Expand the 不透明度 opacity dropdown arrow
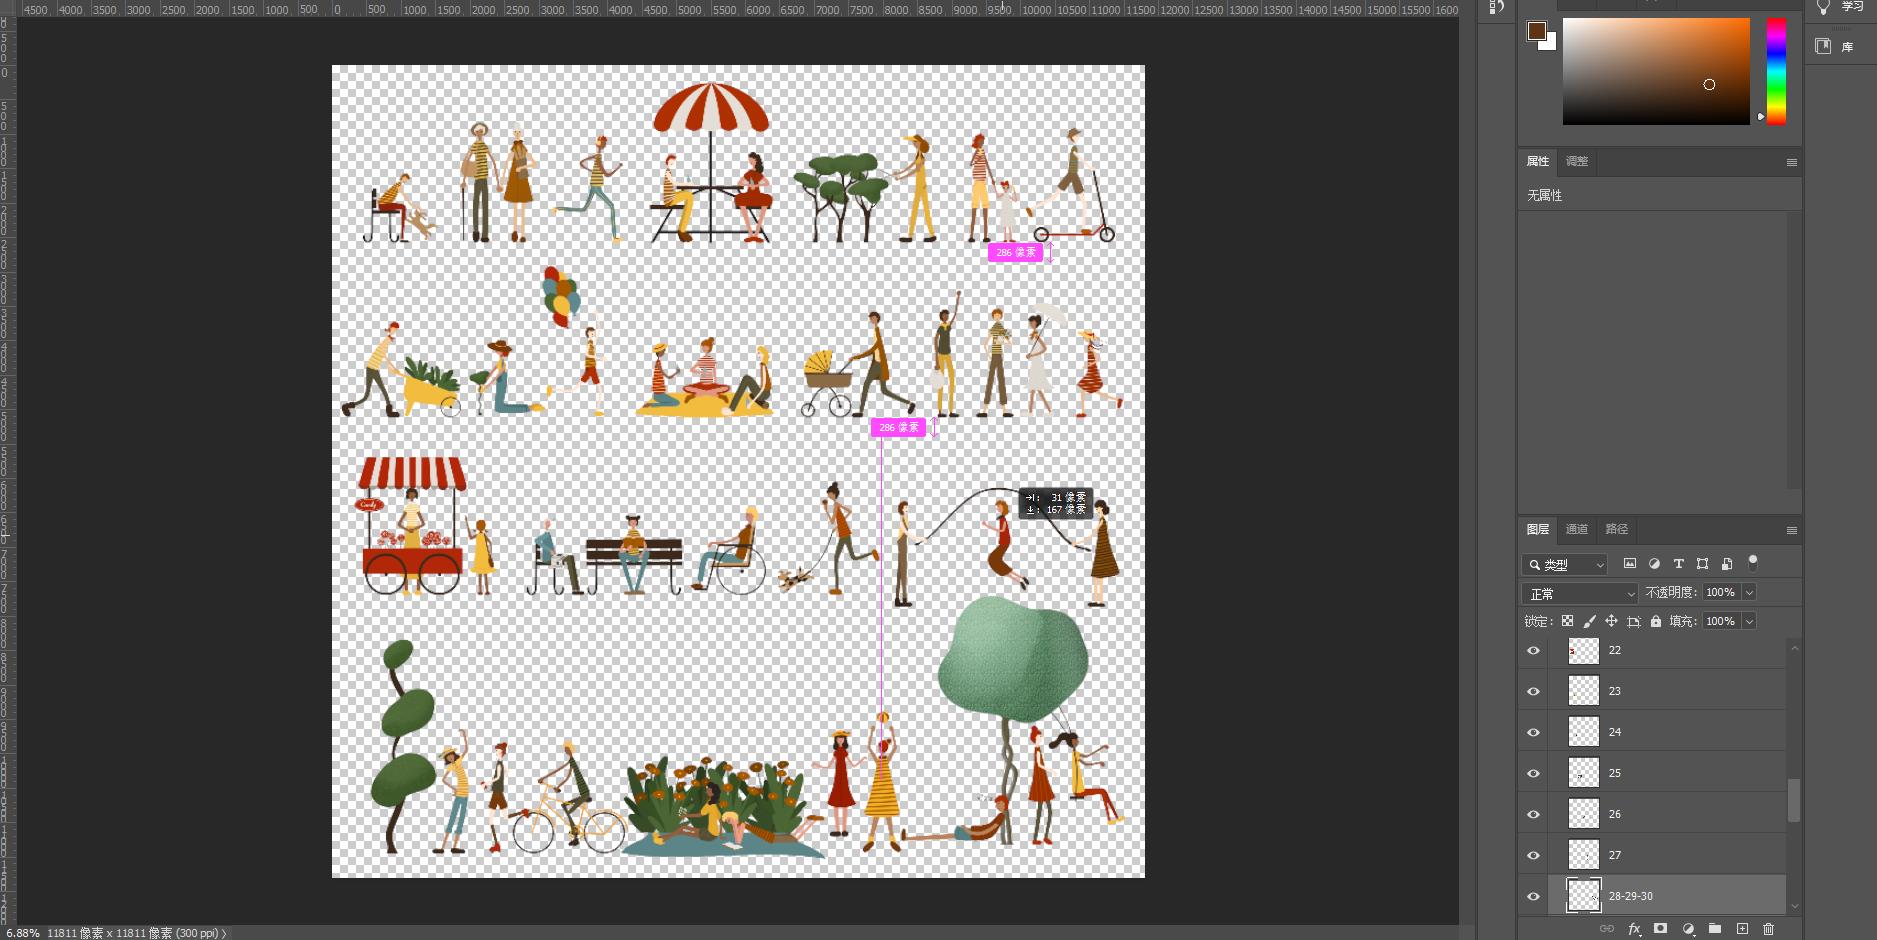1877x940 pixels. point(1749,593)
